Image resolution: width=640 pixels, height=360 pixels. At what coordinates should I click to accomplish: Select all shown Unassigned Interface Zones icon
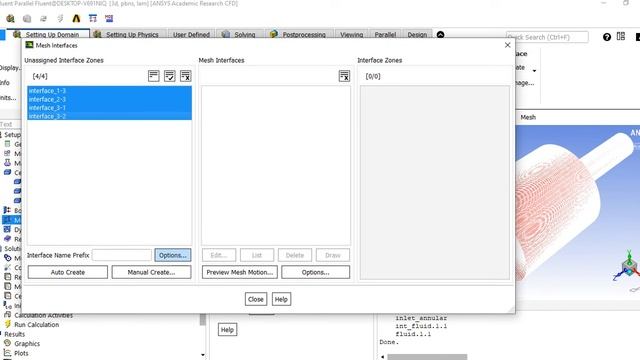click(169, 76)
